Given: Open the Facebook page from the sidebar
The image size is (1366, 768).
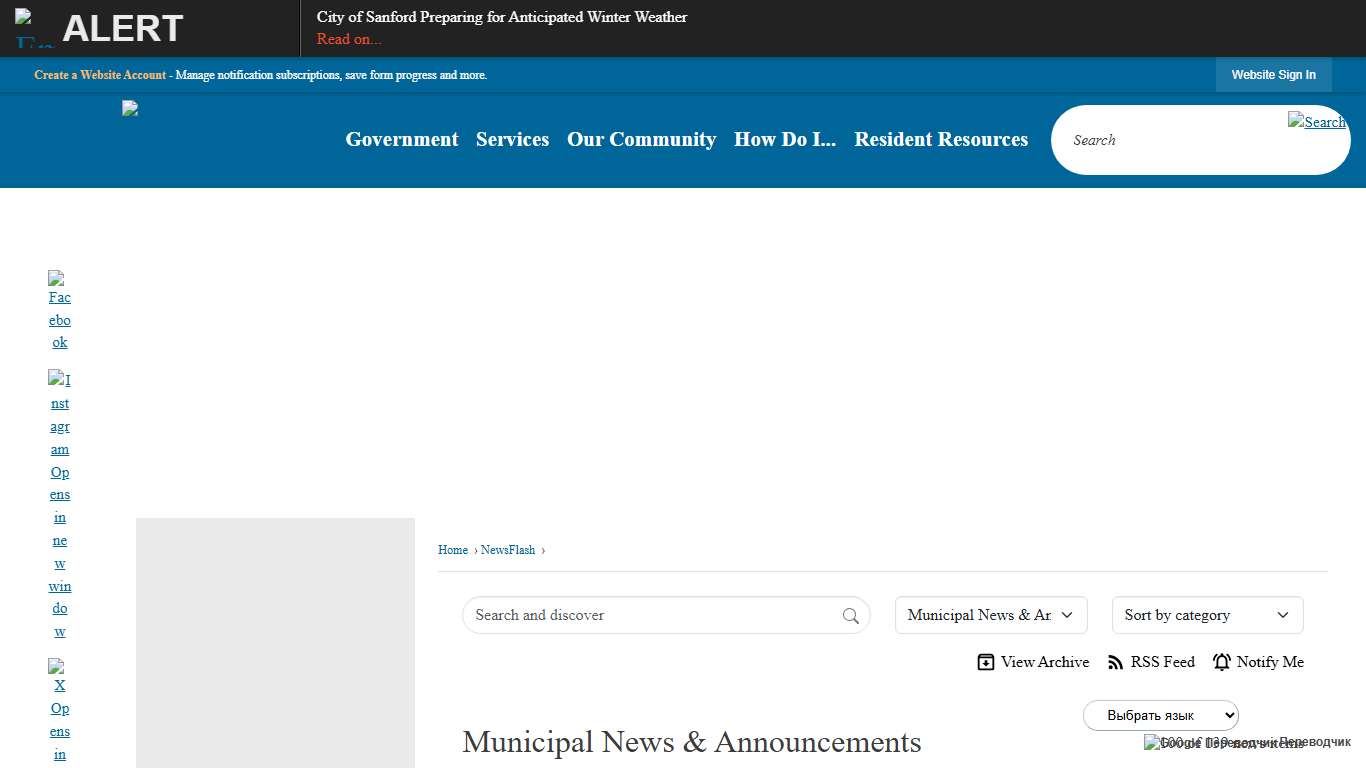Looking at the screenshot, I should (x=59, y=309).
